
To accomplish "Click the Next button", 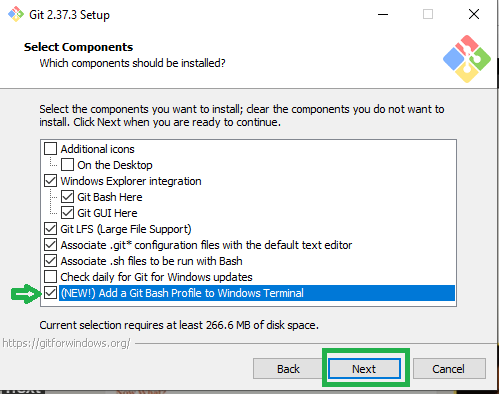I will click(x=364, y=369).
